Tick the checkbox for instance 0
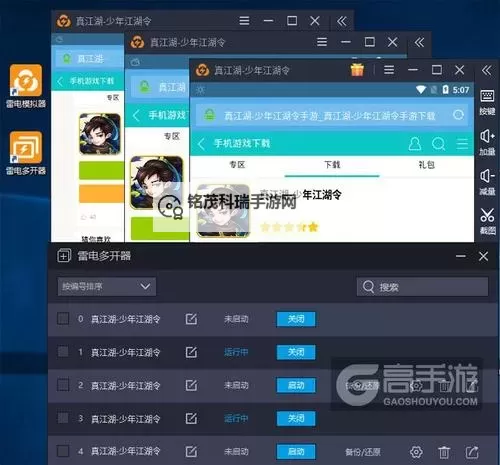 point(63,318)
